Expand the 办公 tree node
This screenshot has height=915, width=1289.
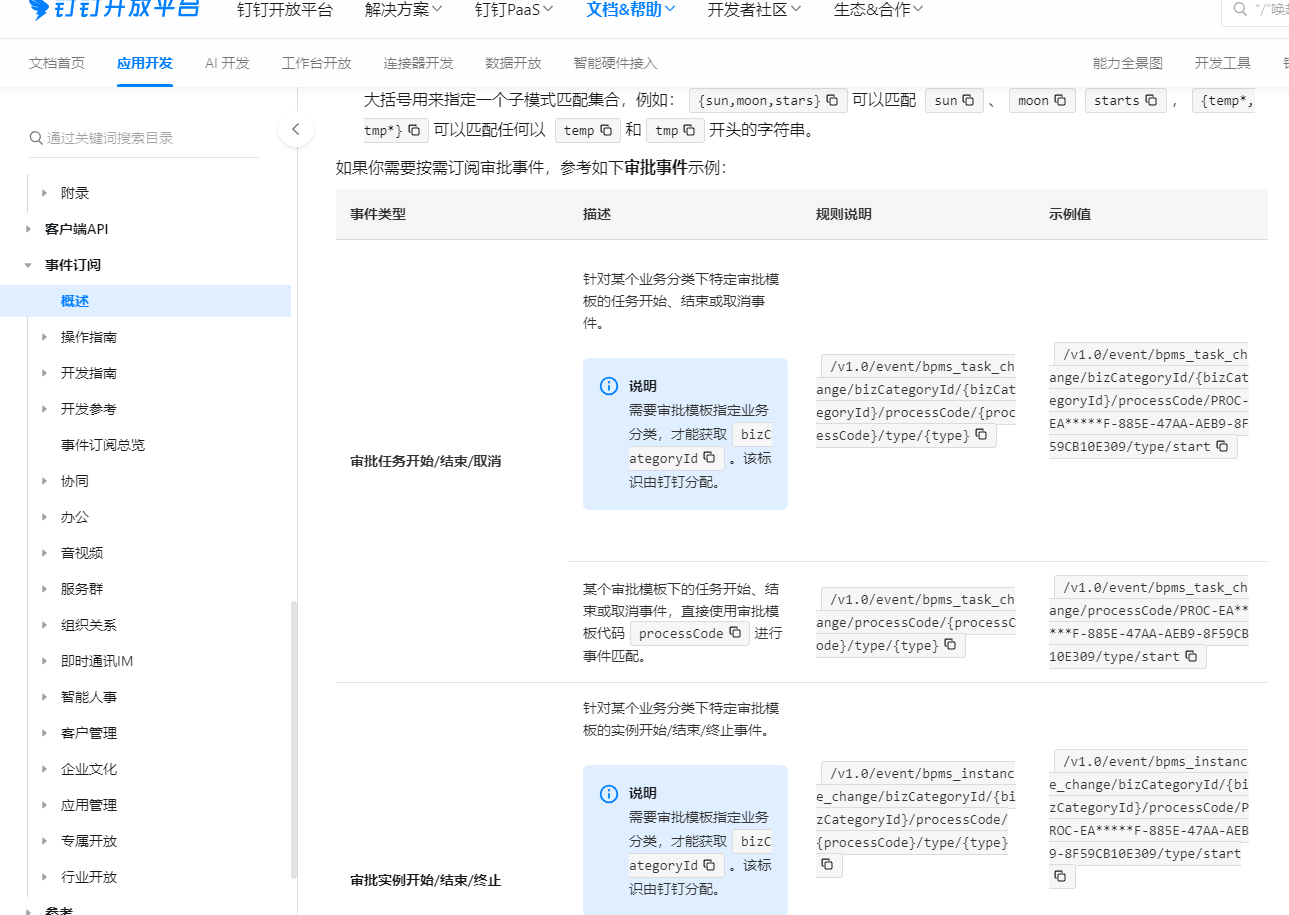coord(44,517)
